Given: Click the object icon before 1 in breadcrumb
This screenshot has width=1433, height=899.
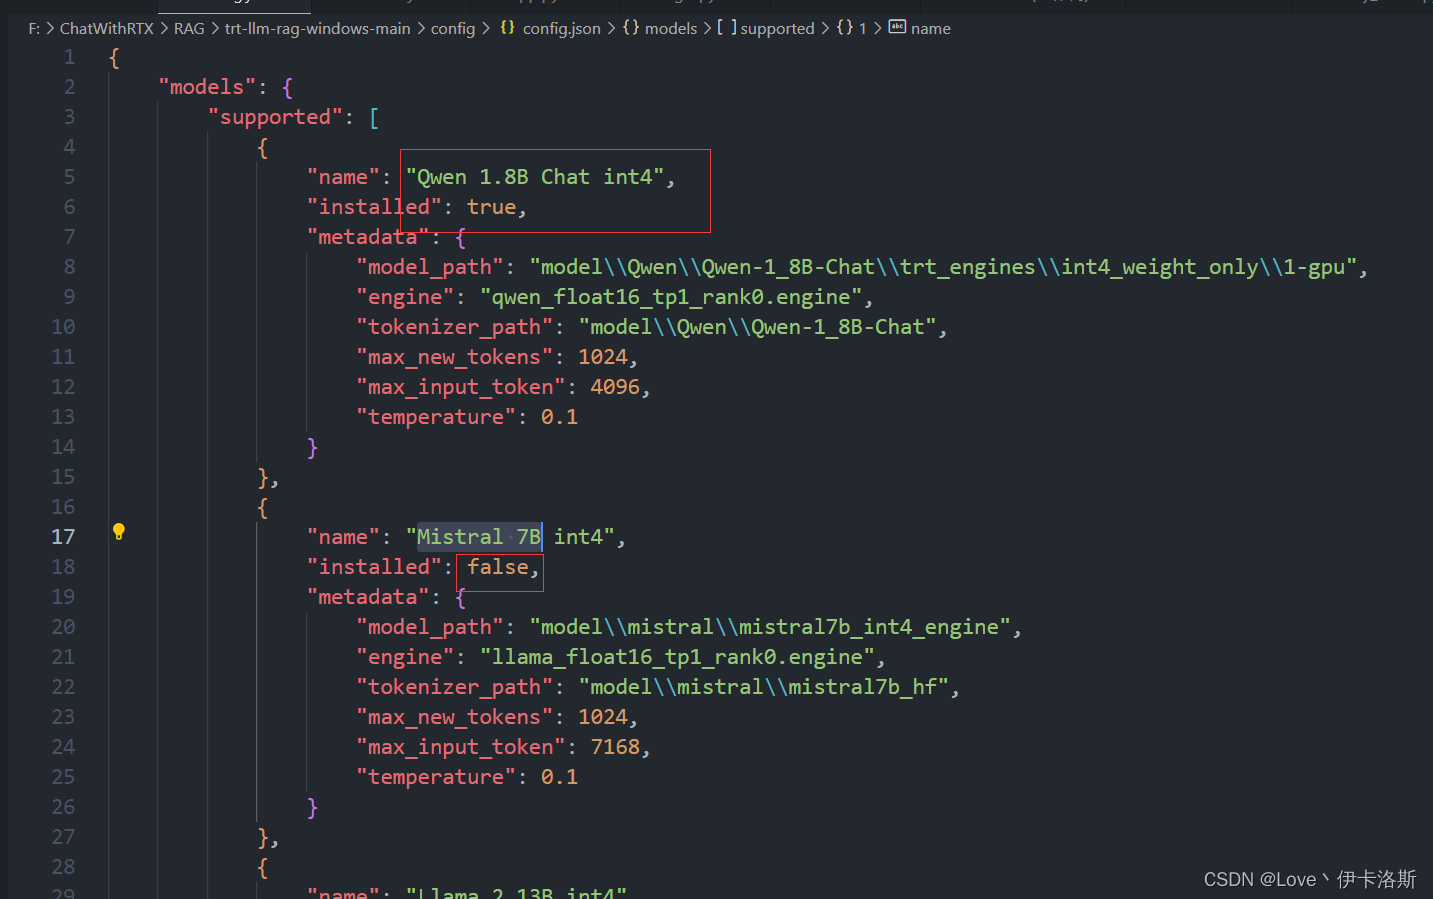Looking at the screenshot, I should pyautogui.click(x=845, y=28).
